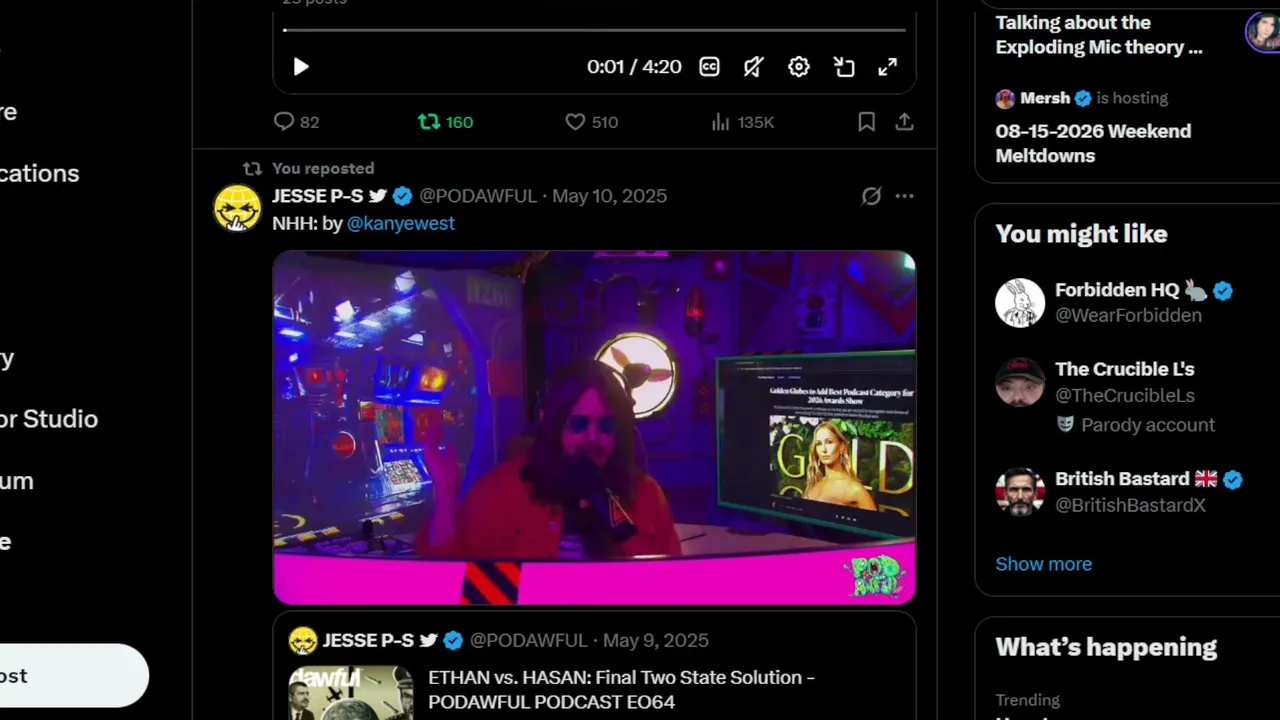Open the quoted post podcast thumbnail

click(x=351, y=693)
